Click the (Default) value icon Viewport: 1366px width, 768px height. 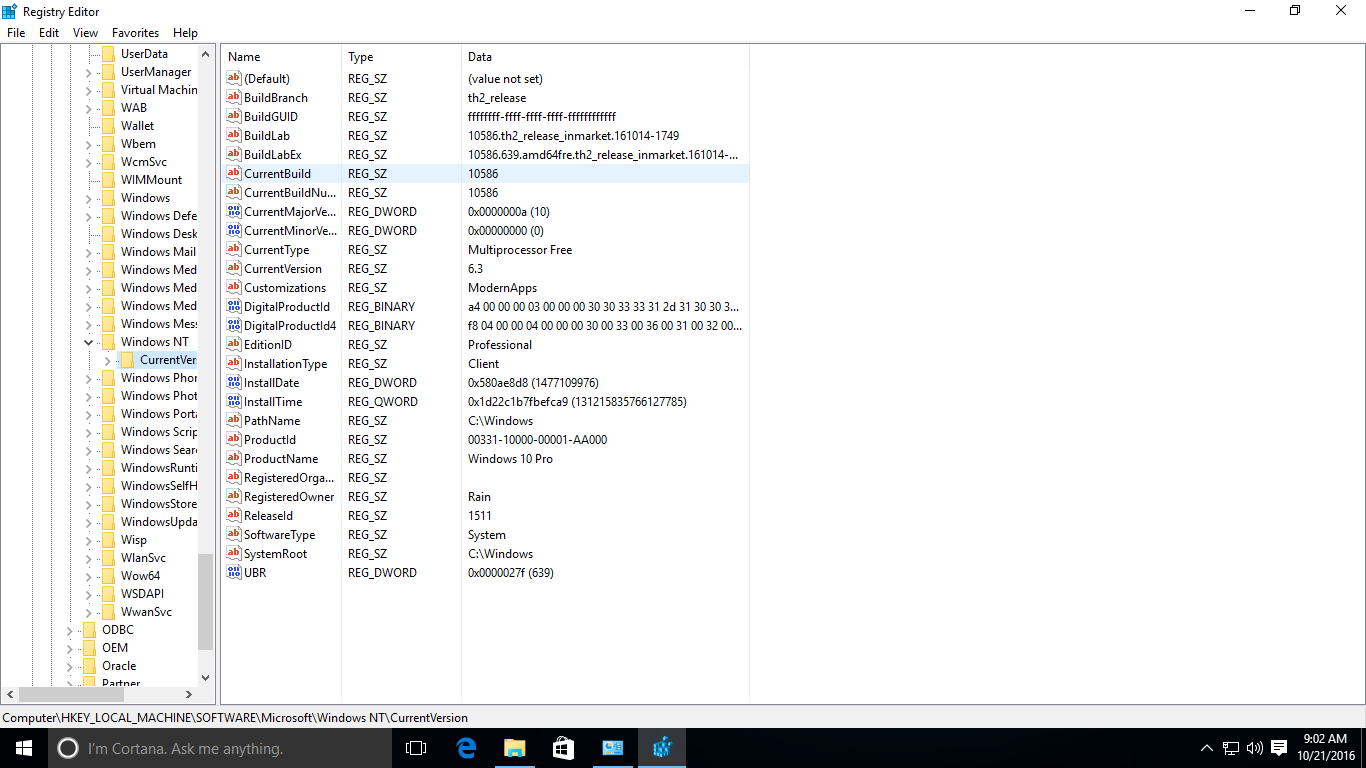coord(234,79)
